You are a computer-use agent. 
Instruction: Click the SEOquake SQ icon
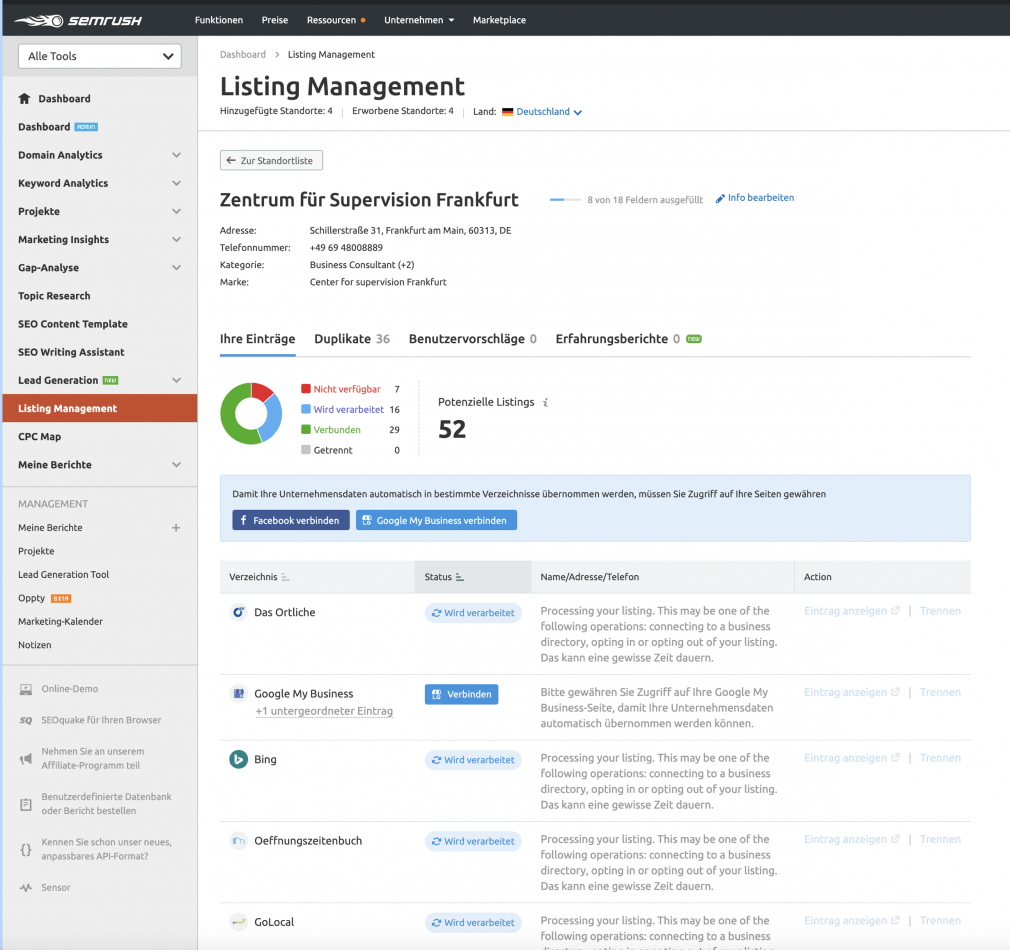coord(26,720)
